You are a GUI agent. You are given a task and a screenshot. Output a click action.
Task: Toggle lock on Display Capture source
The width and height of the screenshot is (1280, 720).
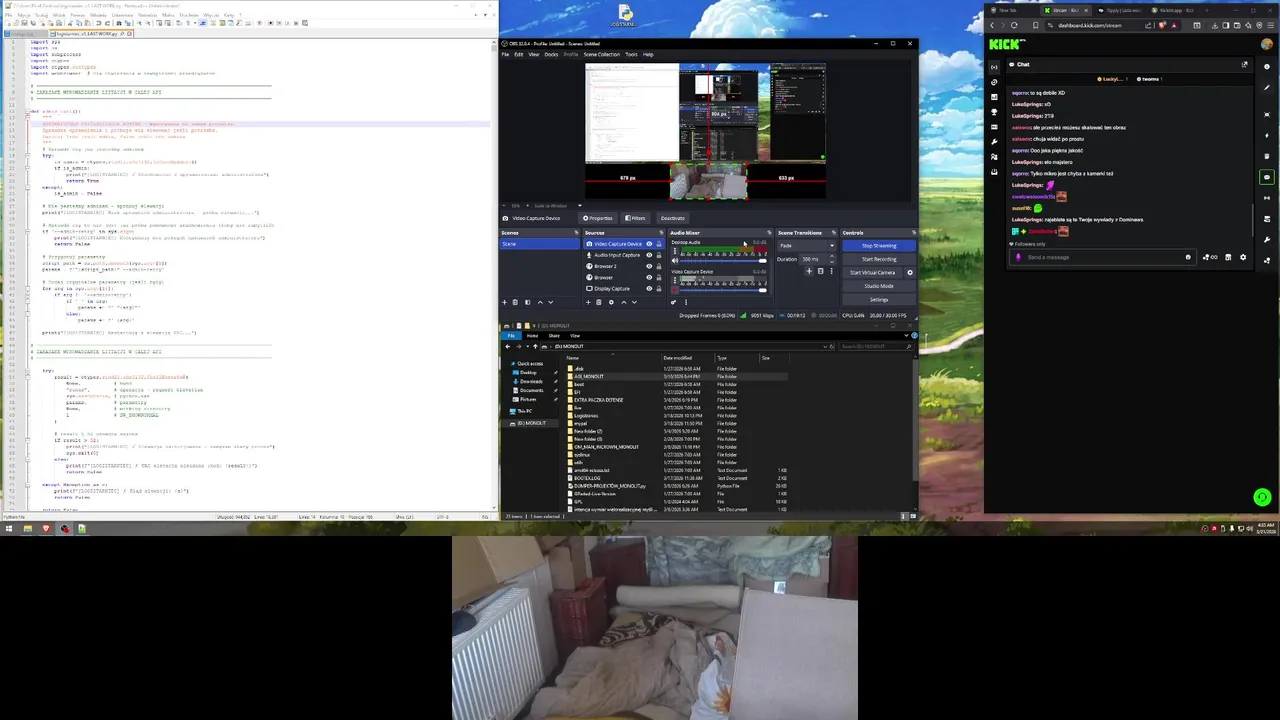(x=659, y=289)
